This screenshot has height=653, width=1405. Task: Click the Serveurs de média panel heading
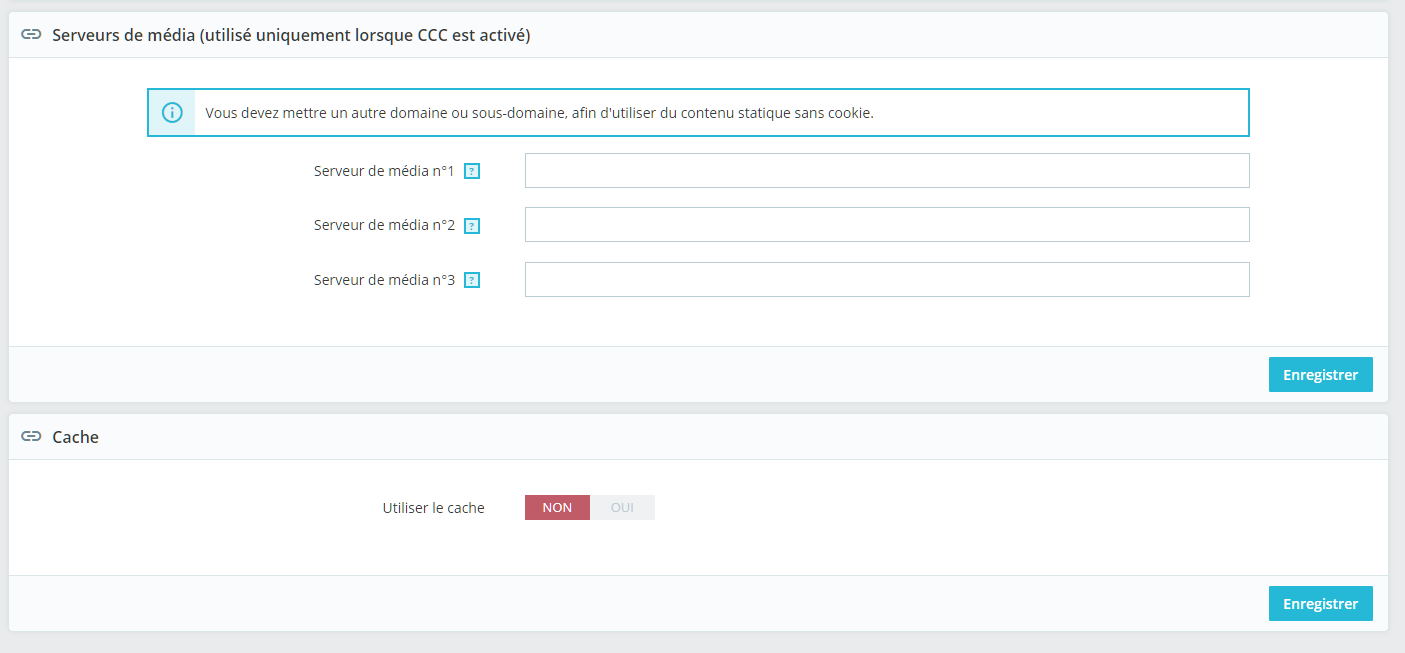tap(291, 35)
